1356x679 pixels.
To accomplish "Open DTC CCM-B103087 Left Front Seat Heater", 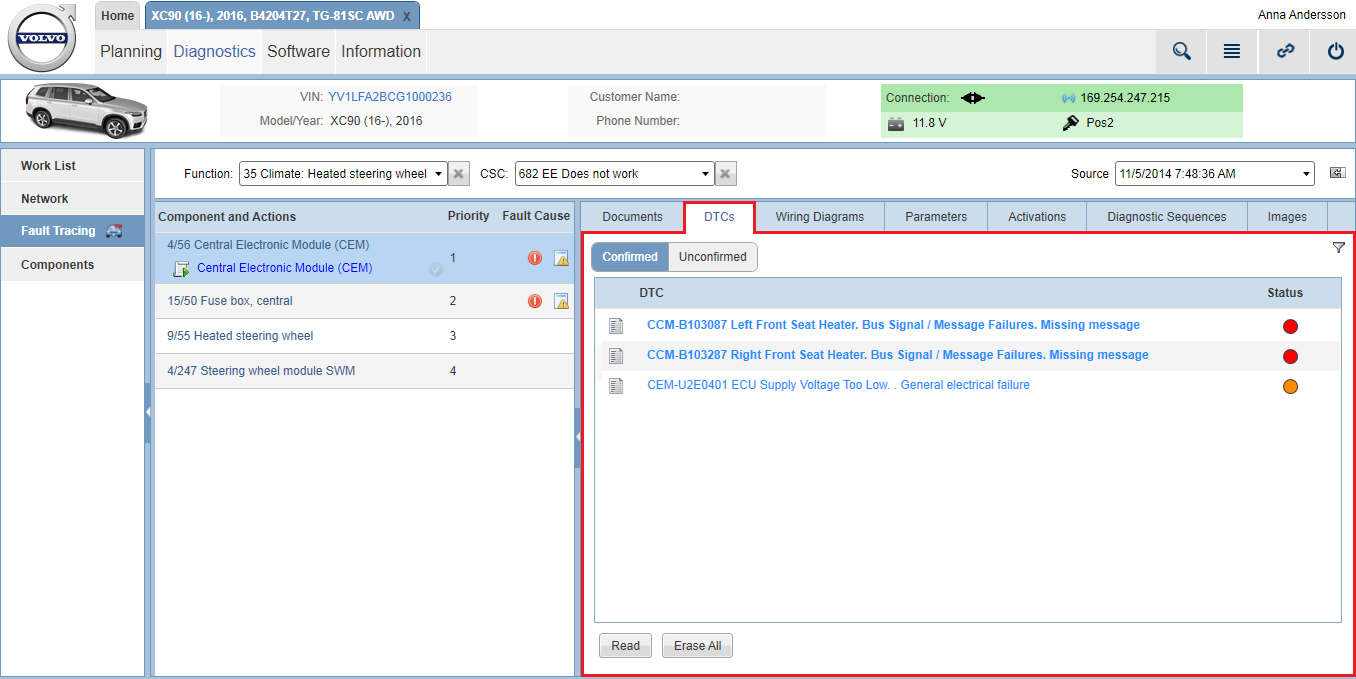I will click(x=893, y=325).
